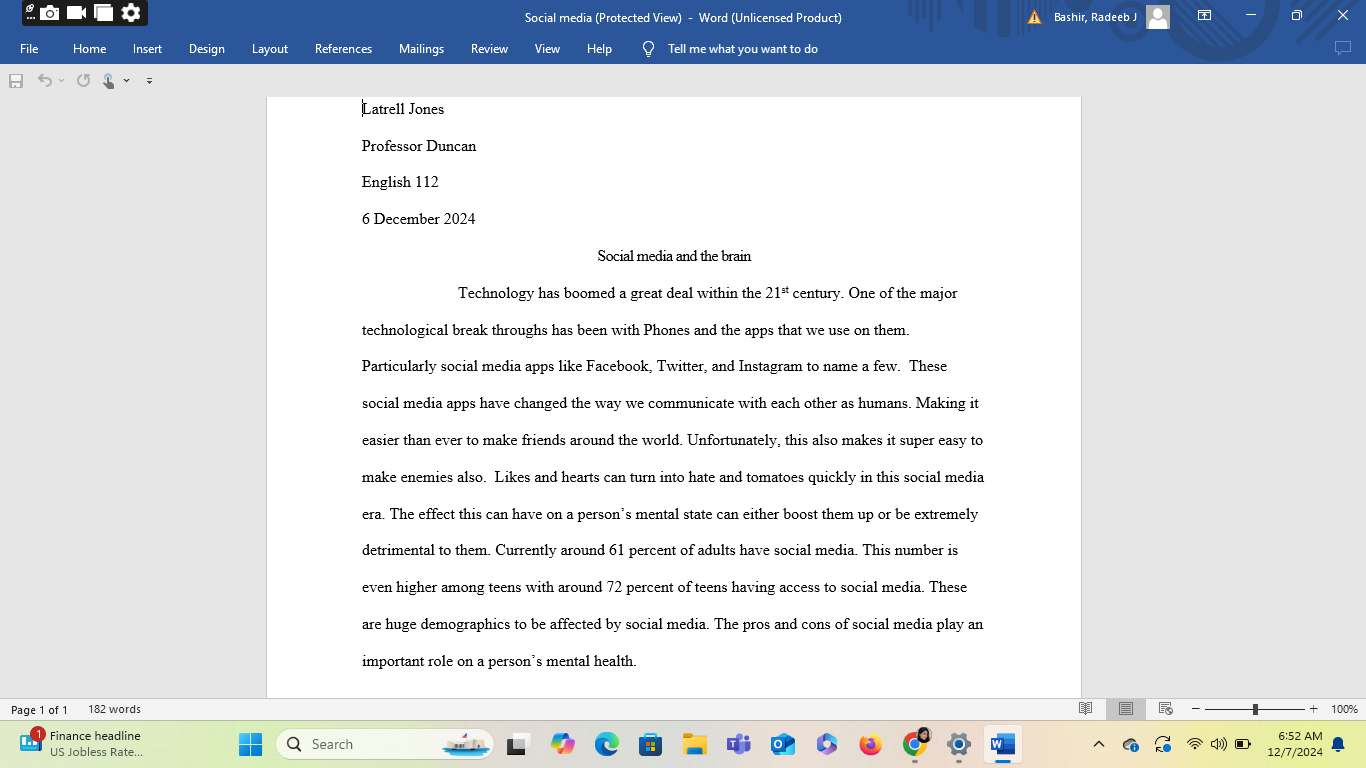The width and height of the screenshot is (1366, 768).
Task: Activate Touch/Mouse Mode icon
Action: [x=108, y=81]
